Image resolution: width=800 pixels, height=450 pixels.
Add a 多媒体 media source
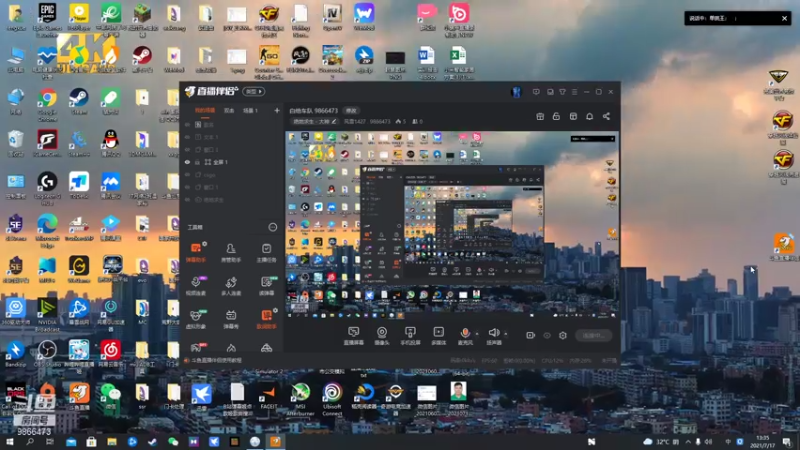(x=438, y=336)
